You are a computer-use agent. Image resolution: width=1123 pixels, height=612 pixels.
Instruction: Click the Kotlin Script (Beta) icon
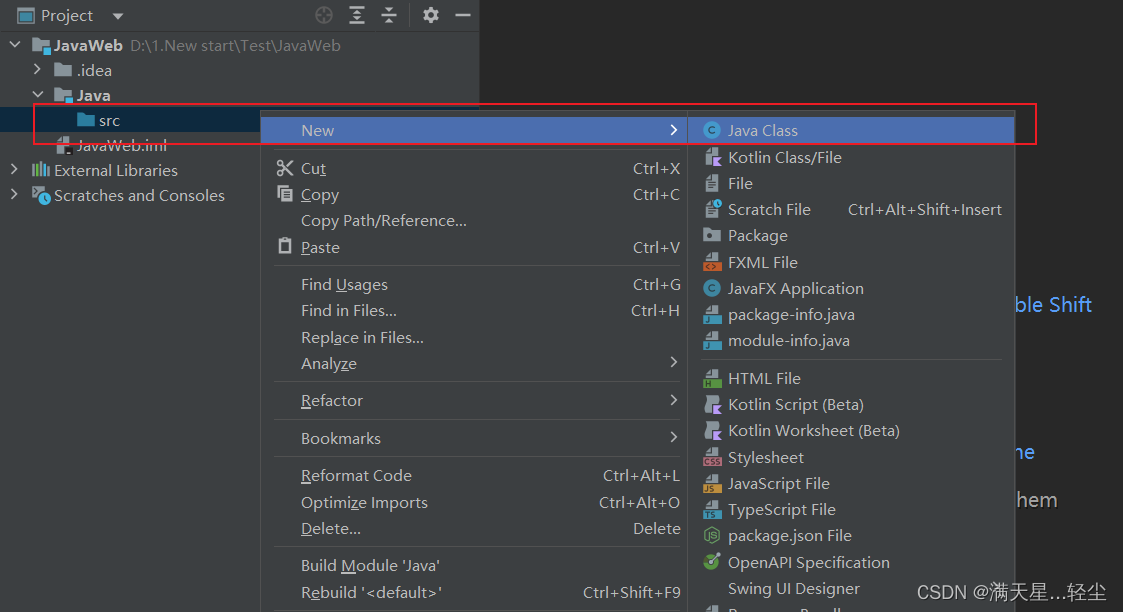[x=712, y=404]
